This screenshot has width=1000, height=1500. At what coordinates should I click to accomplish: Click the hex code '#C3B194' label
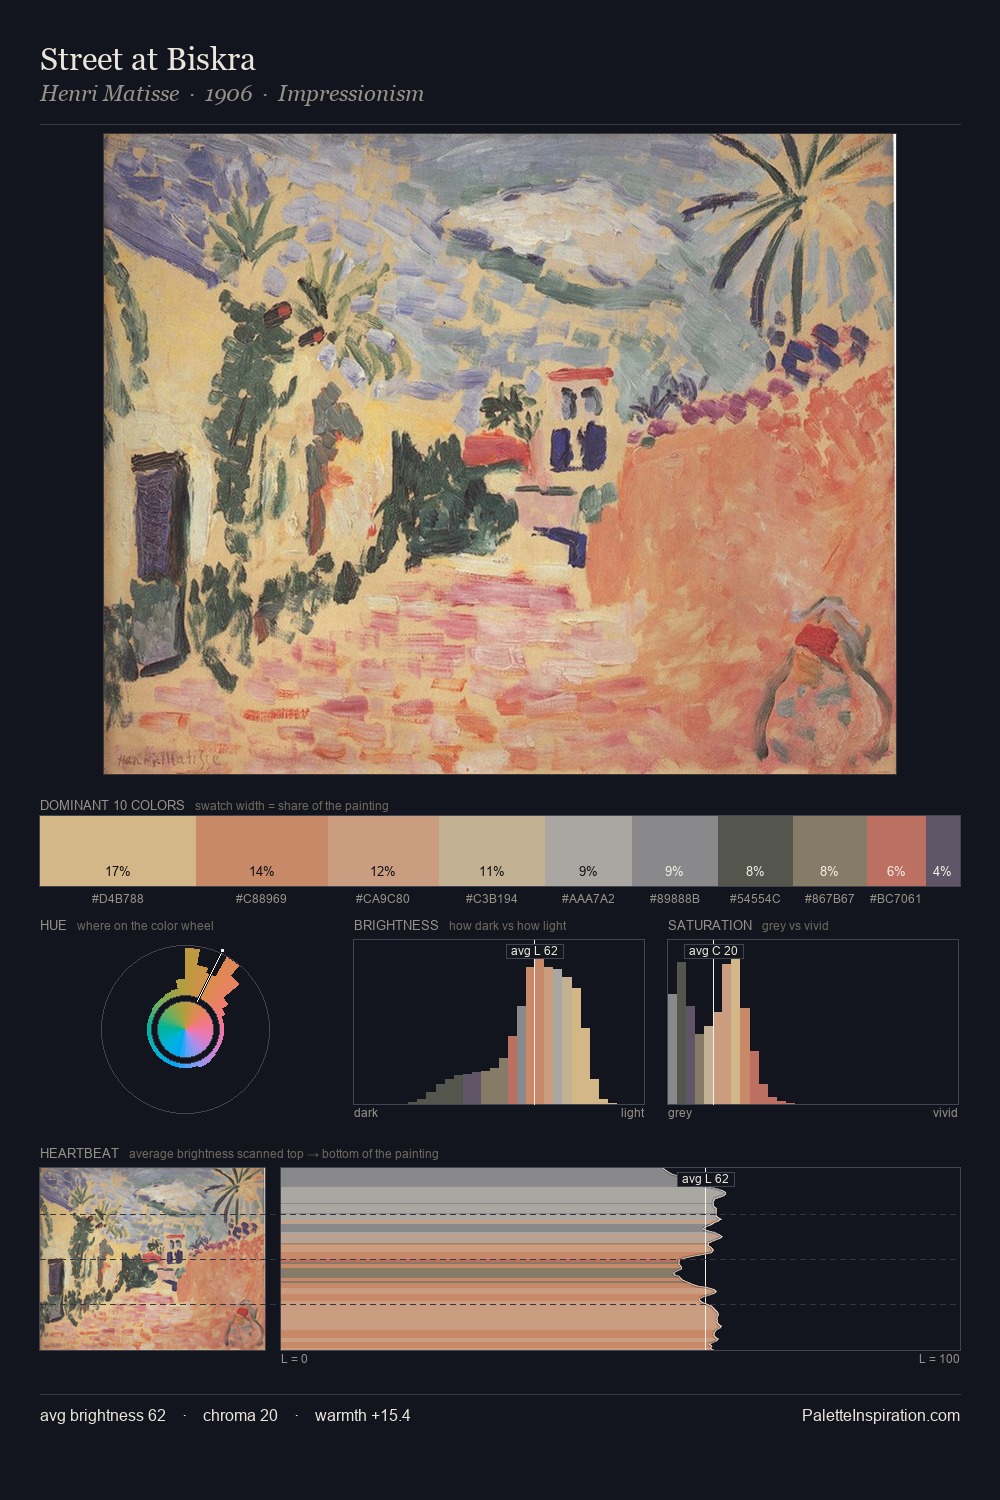click(492, 898)
